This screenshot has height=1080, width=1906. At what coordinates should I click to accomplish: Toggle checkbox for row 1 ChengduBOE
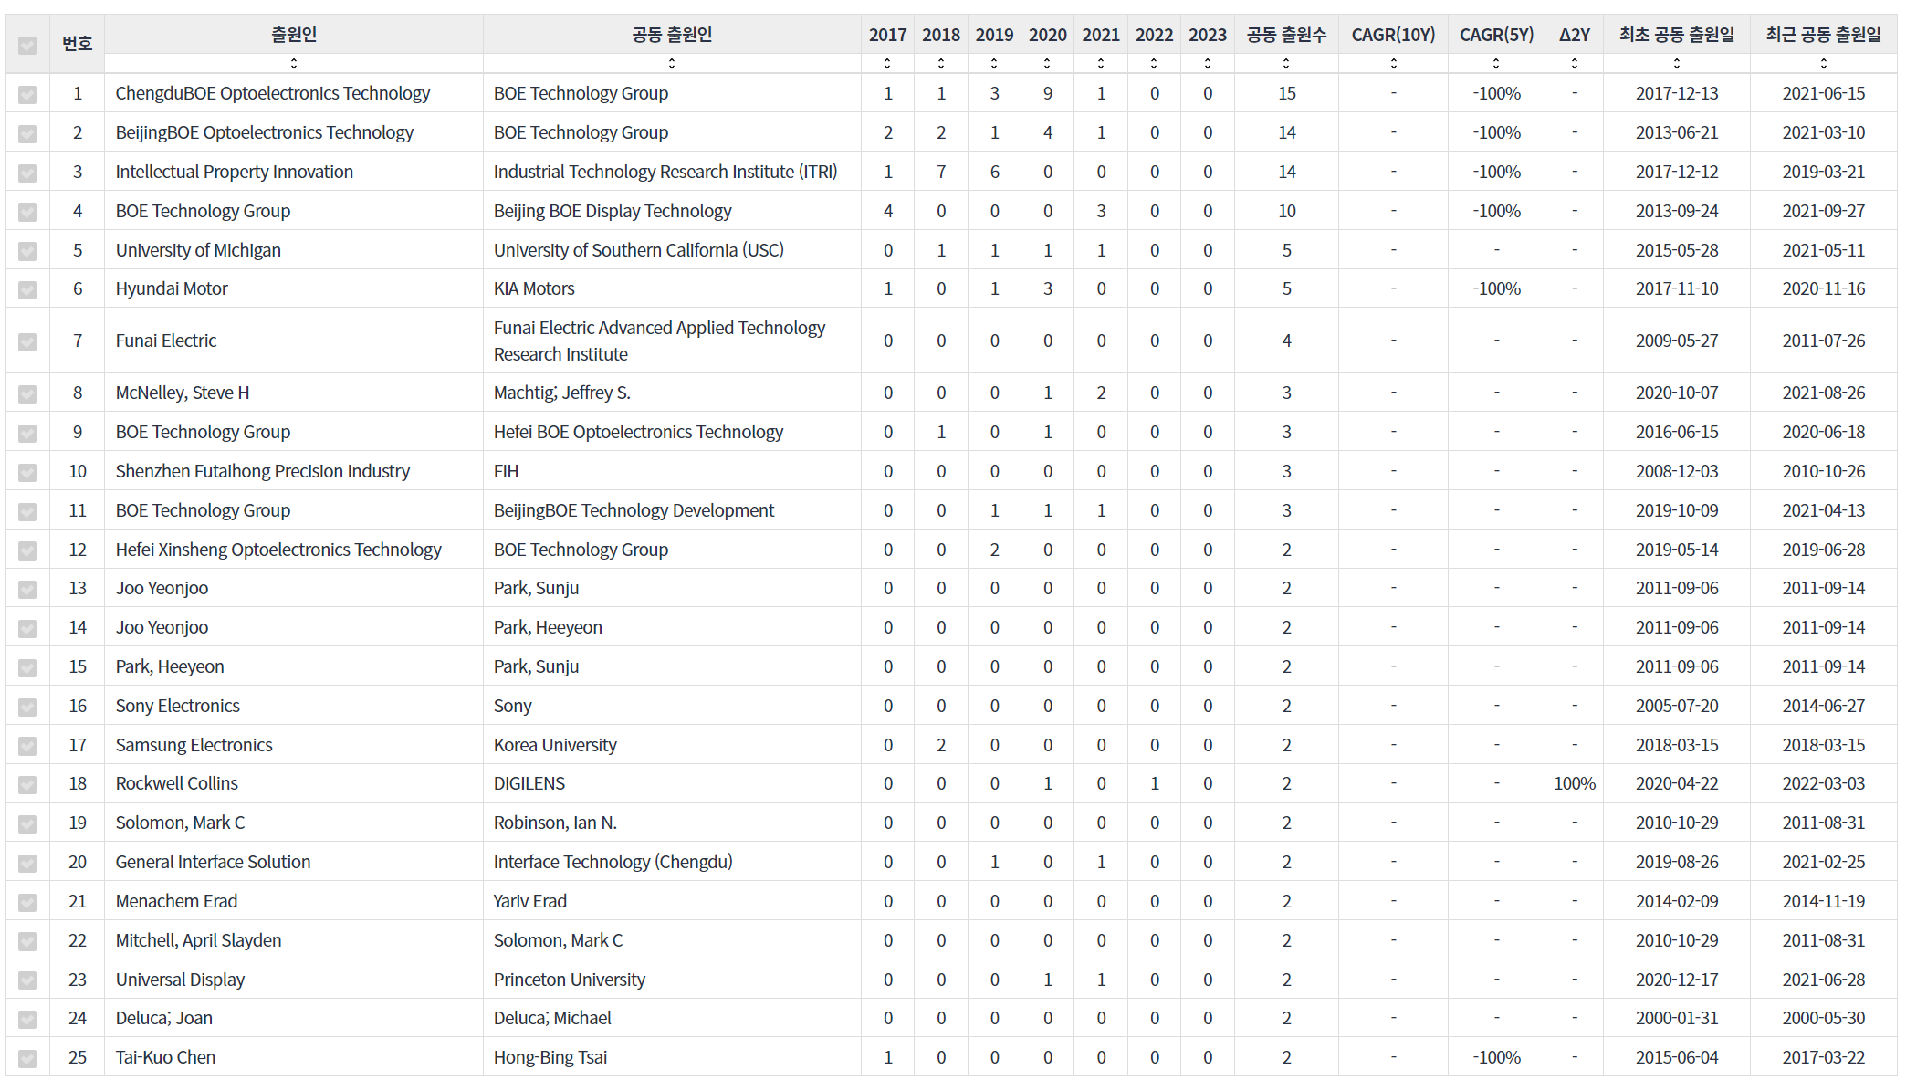[x=27, y=95]
